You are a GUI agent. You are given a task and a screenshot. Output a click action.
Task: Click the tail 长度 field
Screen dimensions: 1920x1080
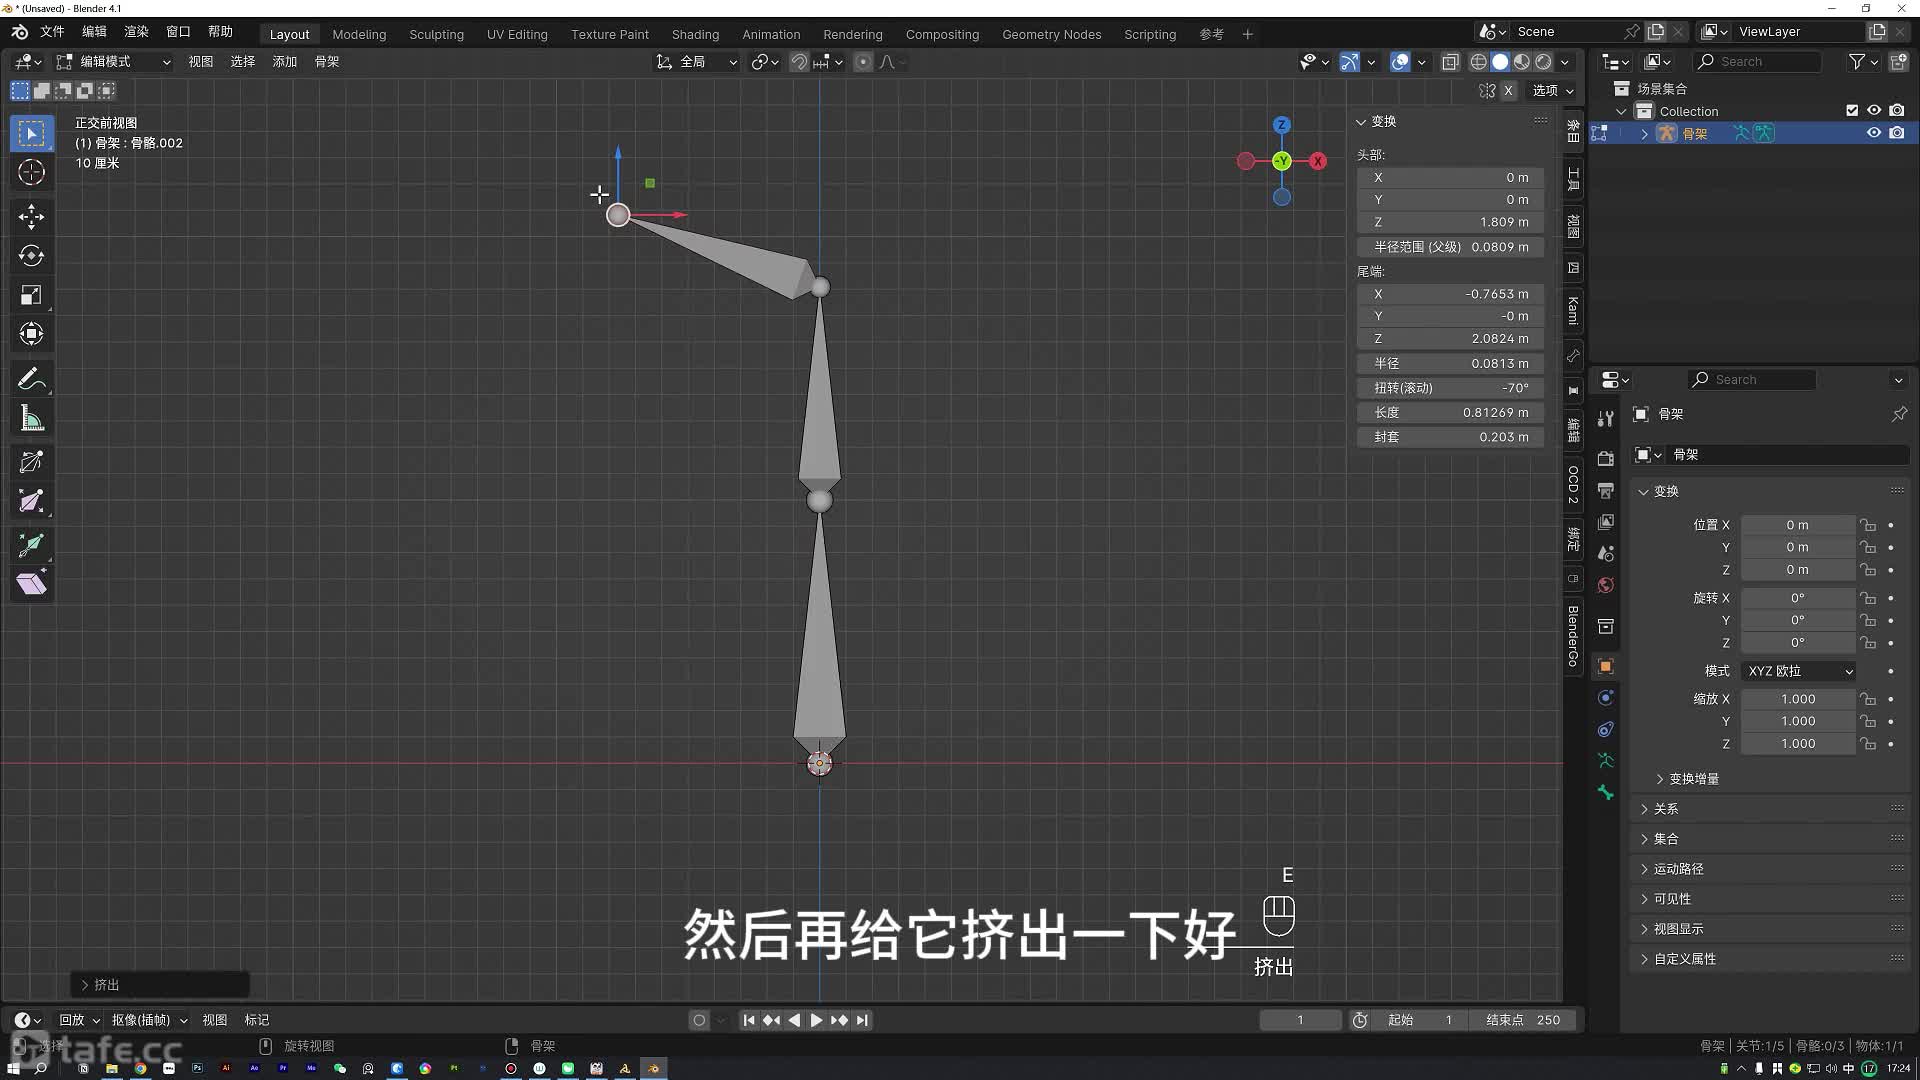click(x=1450, y=413)
